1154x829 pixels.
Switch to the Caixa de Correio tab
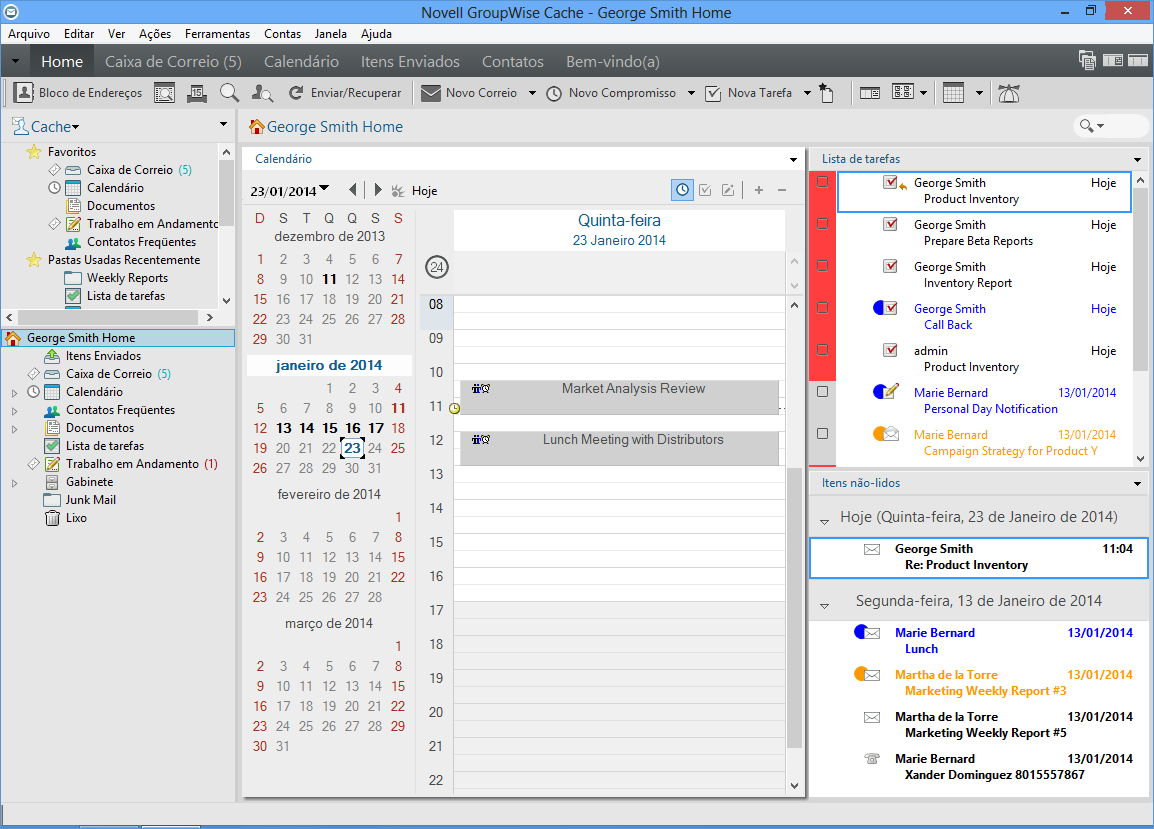[x=173, y=62]
